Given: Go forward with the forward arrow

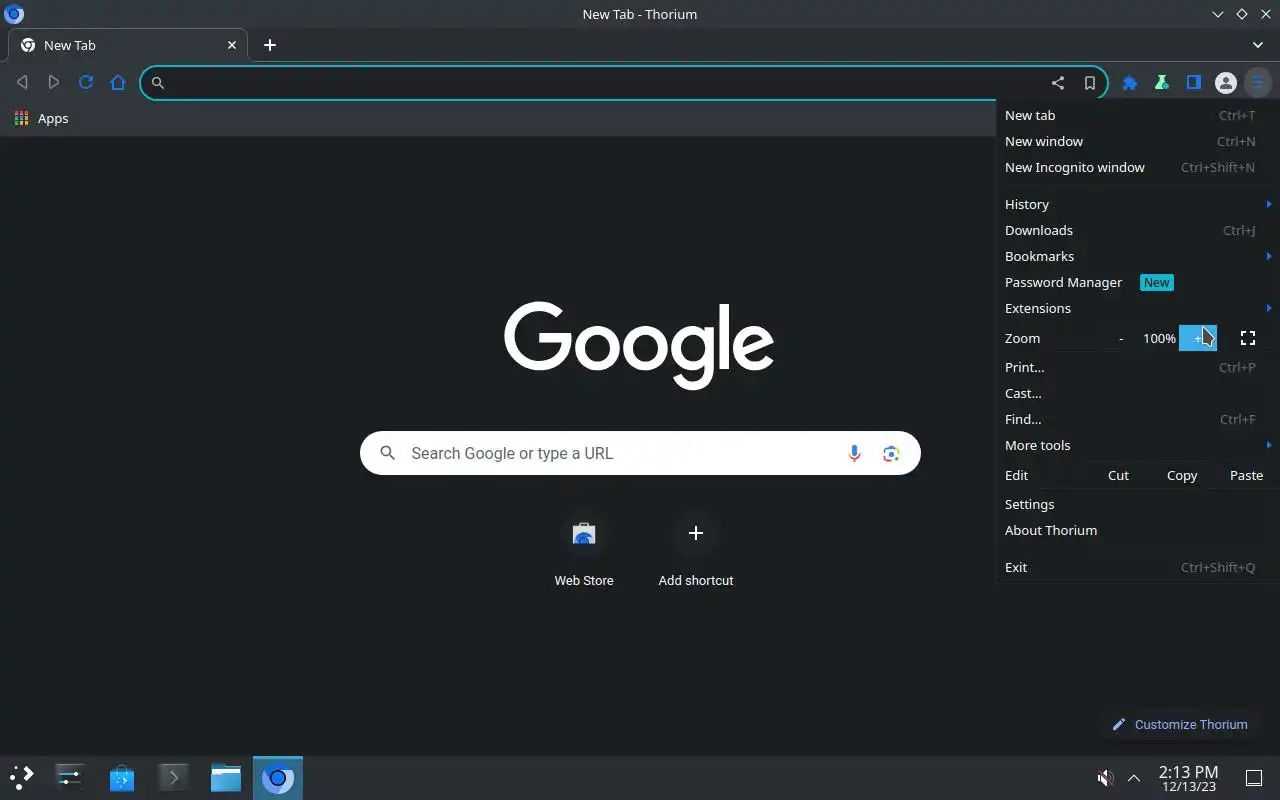Looking at the screenshot, I should pos(54,83).
